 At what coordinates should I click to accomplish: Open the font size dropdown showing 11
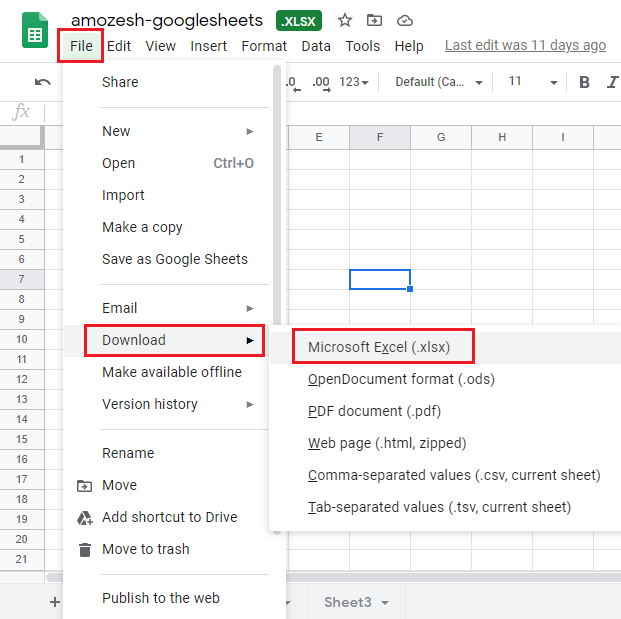529,82
